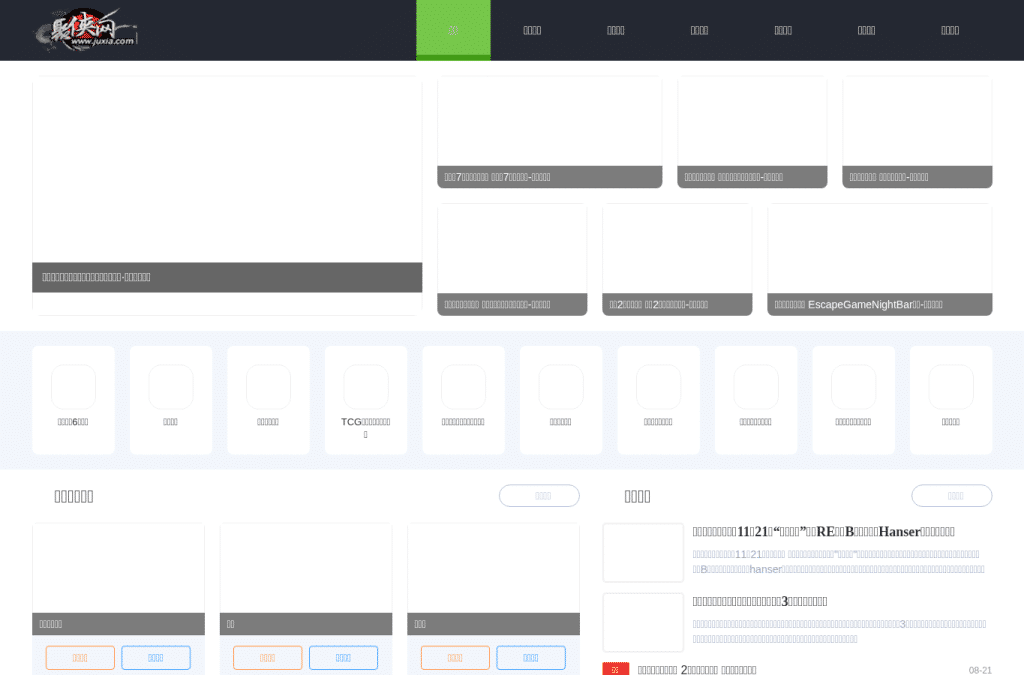
Task: Open the thumbnail beside the second news item
Action: [643, 622]
